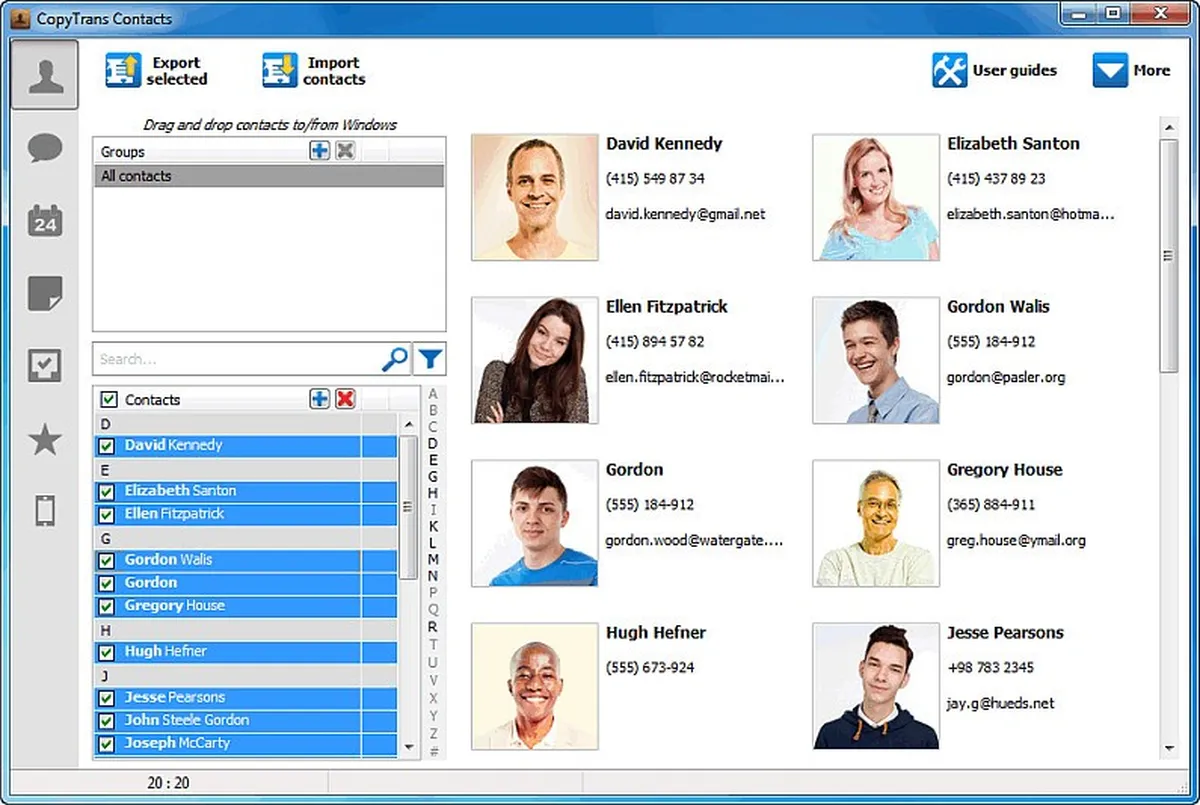Screen dimensions: 1200x805
Task: Uncheck Jesse Pearsons checkbox
Action: (107, 698)
